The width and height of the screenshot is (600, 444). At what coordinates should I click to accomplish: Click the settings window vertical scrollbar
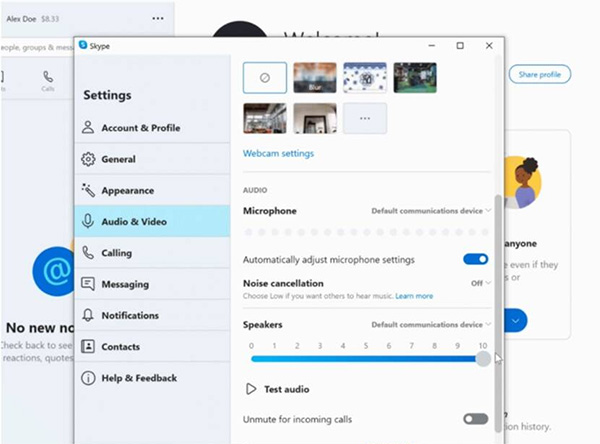pos(498,313)
